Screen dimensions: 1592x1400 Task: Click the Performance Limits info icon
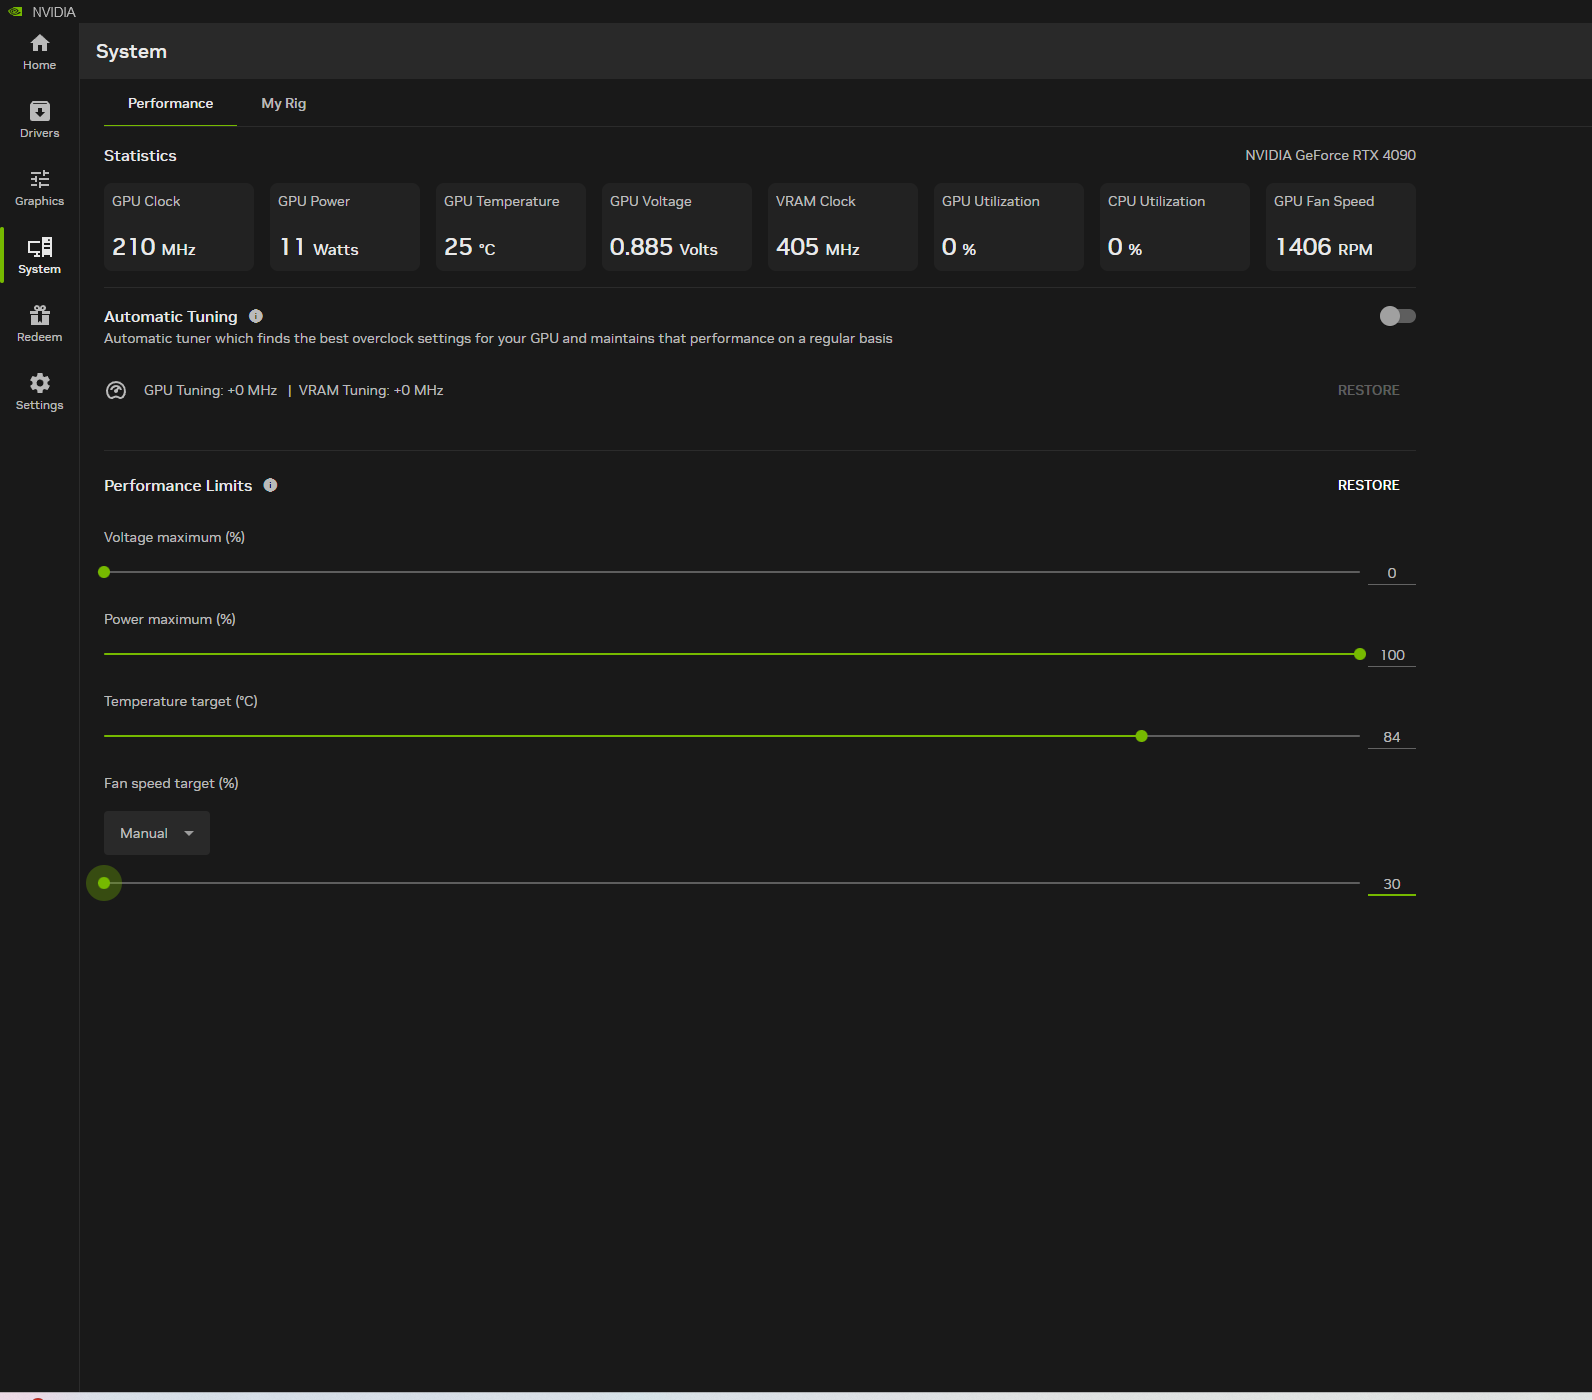pyautogui.click(x=270, y=485)
